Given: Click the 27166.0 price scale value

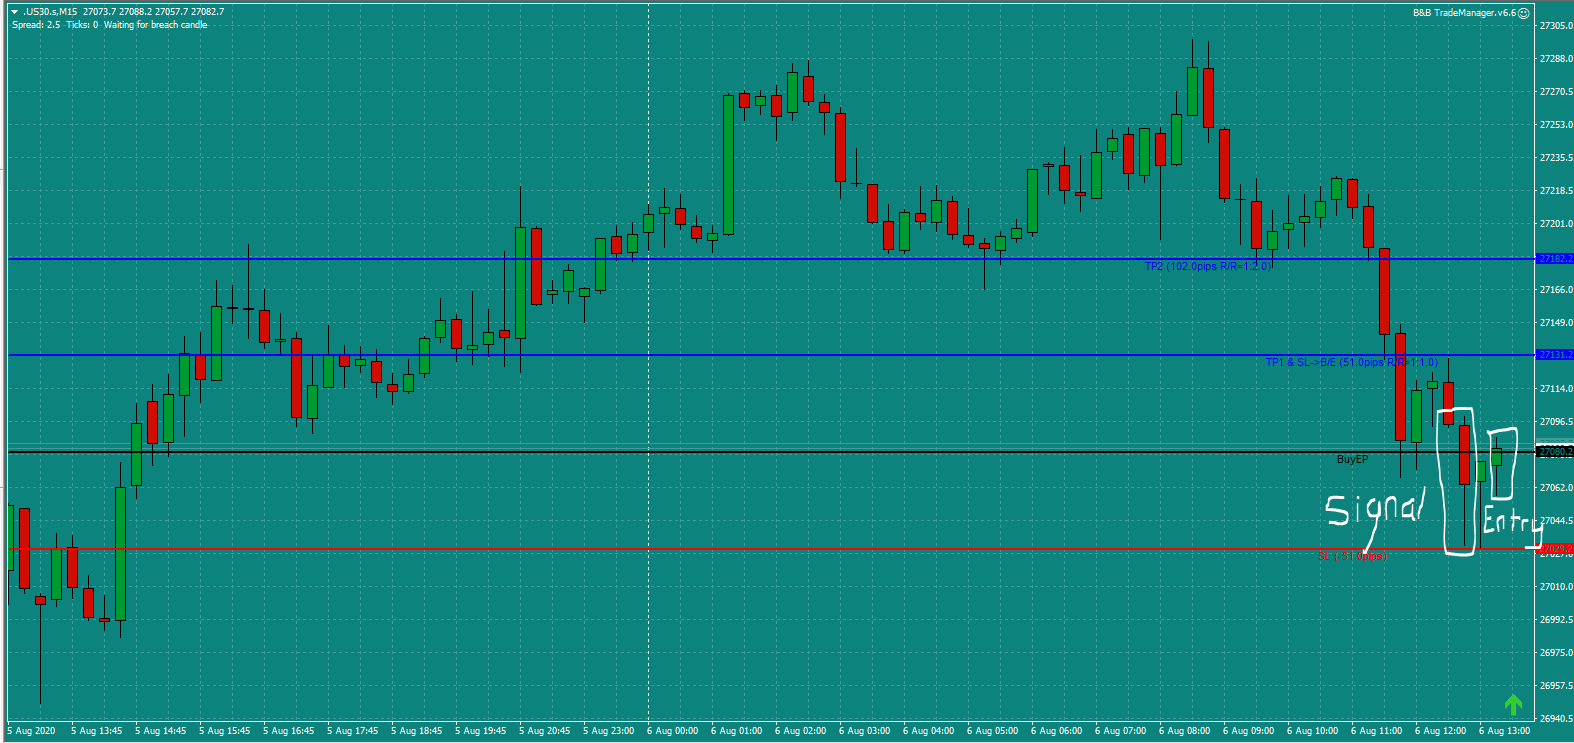Looking at the screenshot, I should [1556, 290].
